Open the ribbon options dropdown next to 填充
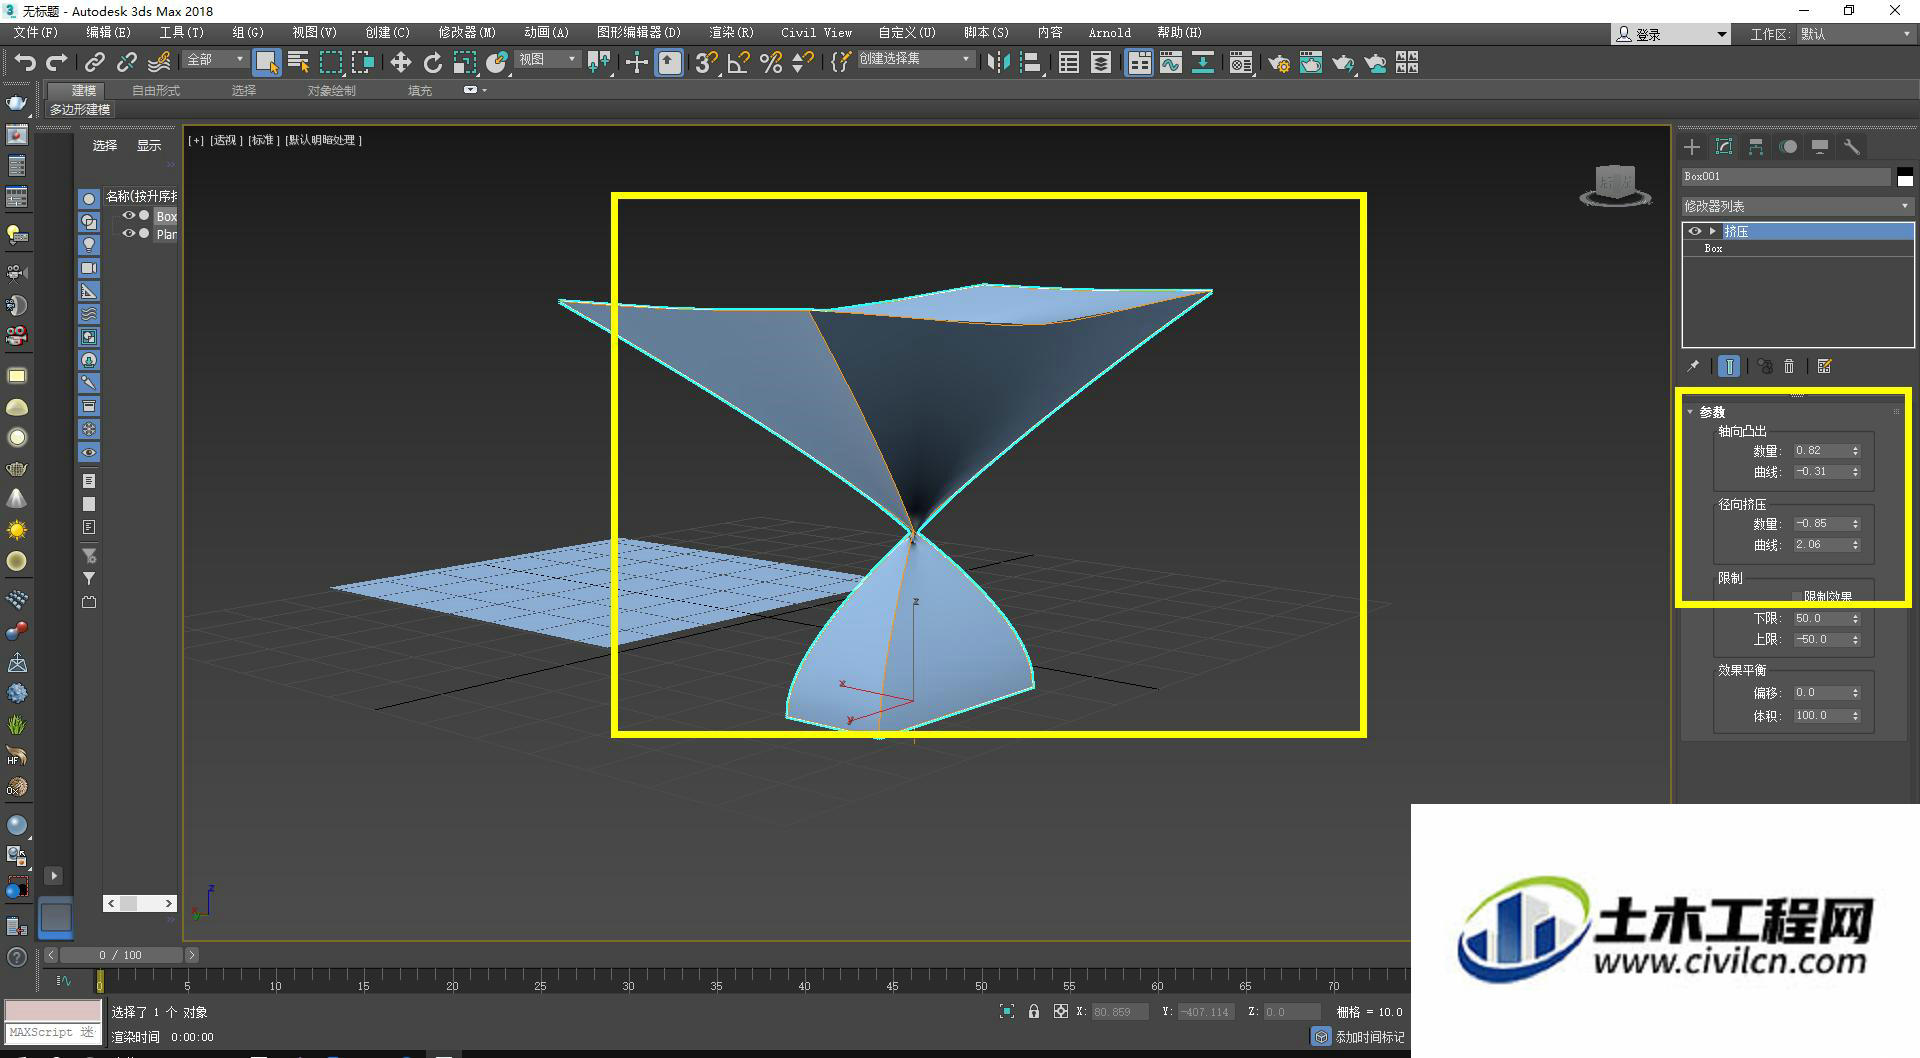 point(474,90)
